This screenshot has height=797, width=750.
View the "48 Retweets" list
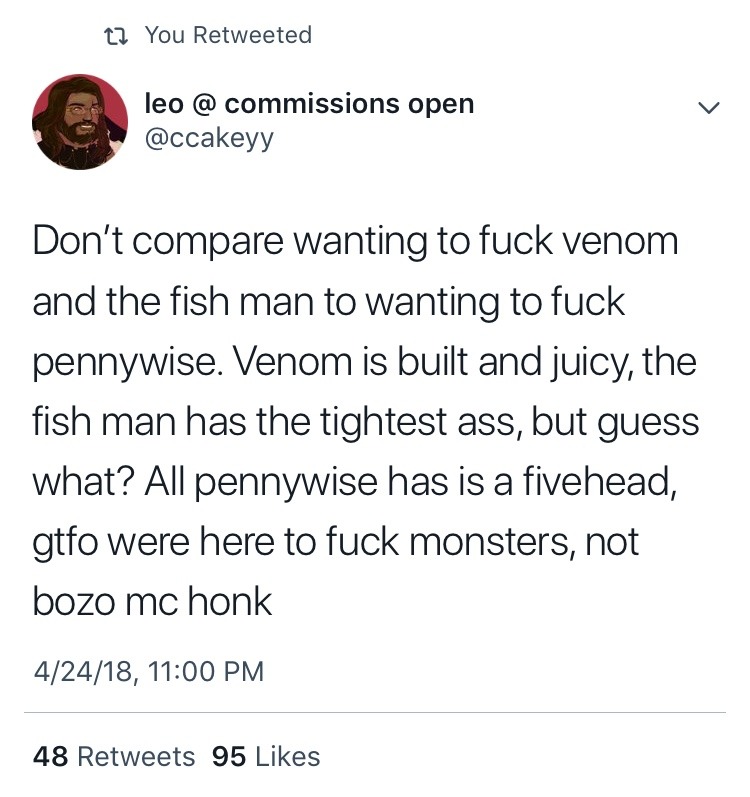click(114, 757)
